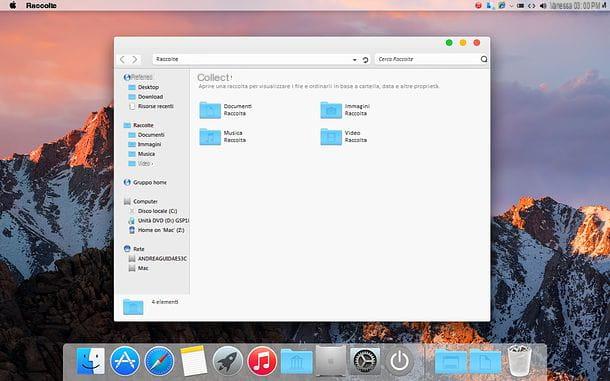Open the Trash in the dock
Screen dimensions: 610x381
519,361
